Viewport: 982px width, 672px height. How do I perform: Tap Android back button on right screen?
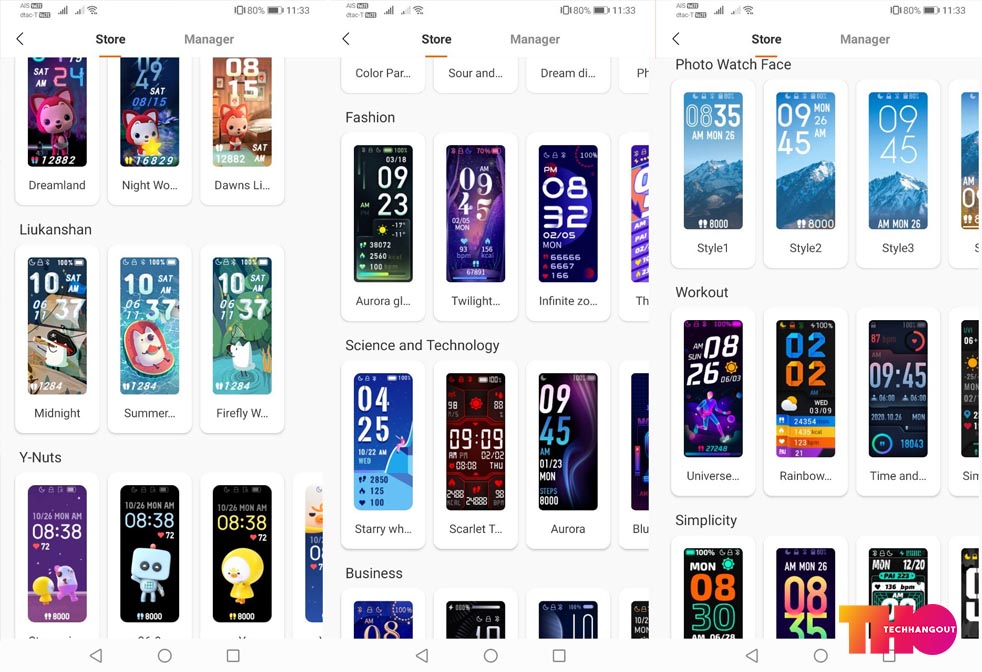click(752, 655)
